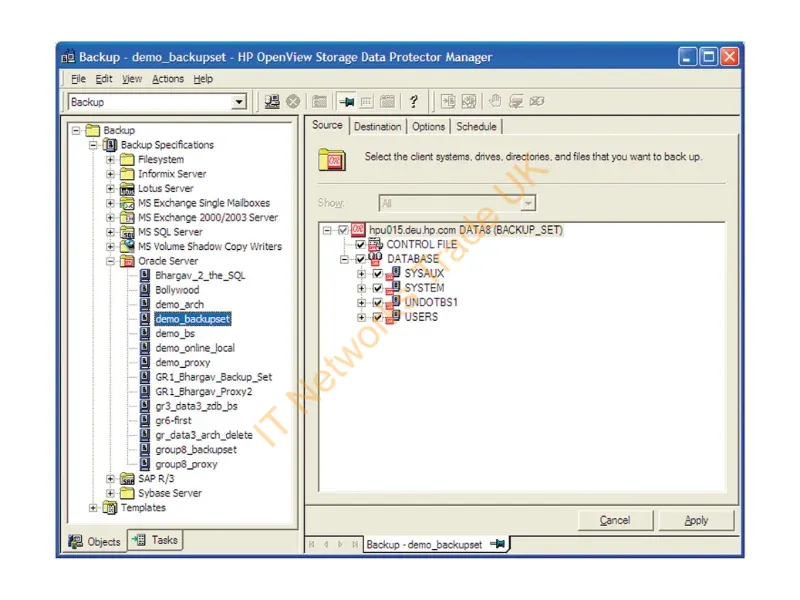Expand the Filesystem node

[110, 160]
